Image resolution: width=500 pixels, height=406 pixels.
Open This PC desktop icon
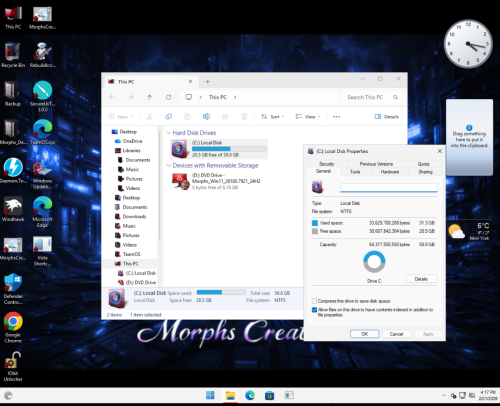point(13,17)
